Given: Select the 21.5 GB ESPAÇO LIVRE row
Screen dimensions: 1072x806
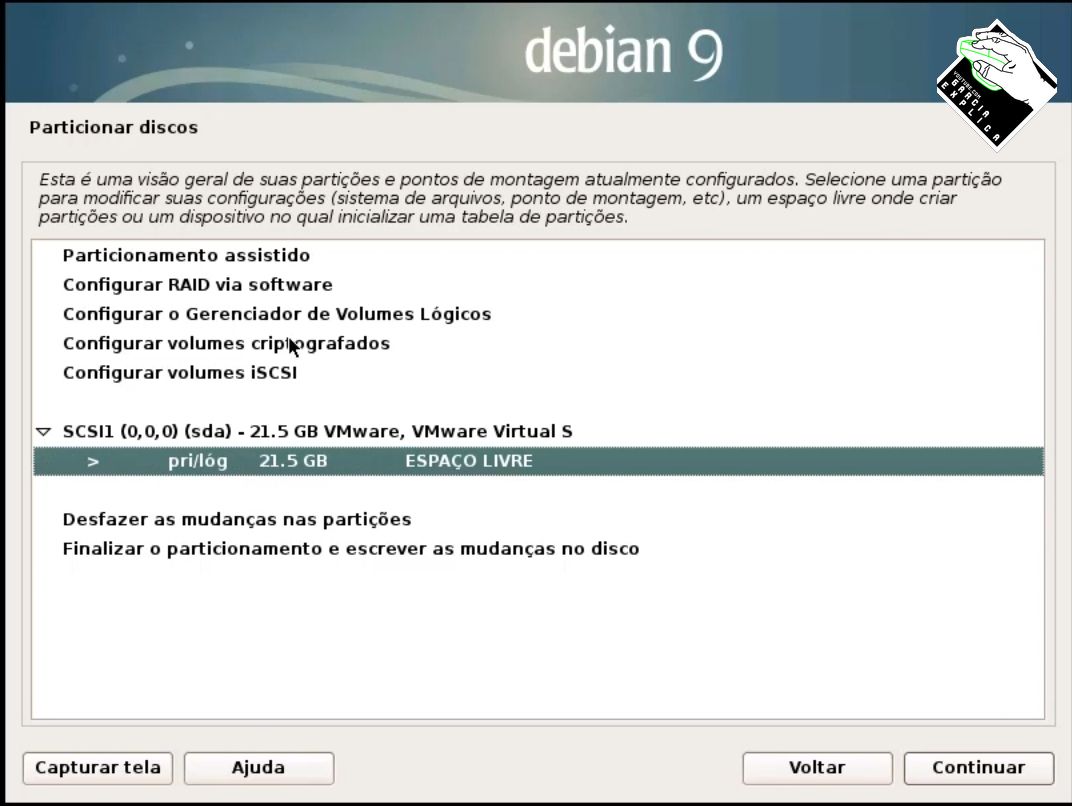Looking at the screenshot, I should (x=538, y=461).
